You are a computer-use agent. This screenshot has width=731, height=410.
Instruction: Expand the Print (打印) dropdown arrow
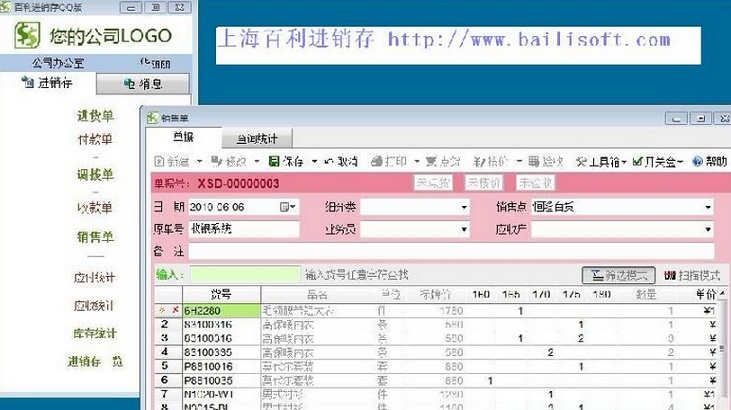417,161
